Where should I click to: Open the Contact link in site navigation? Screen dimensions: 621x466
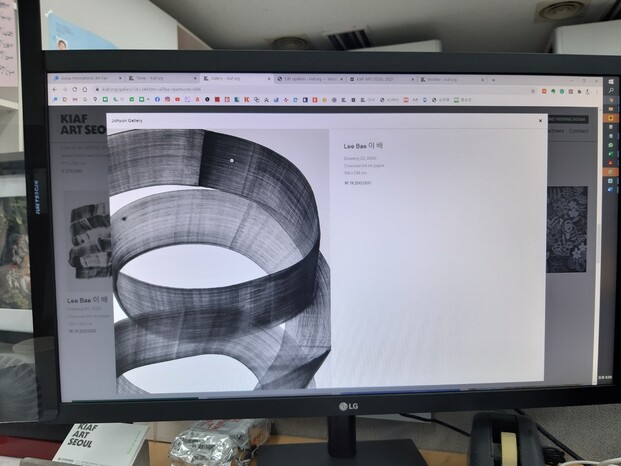[578, 131]
